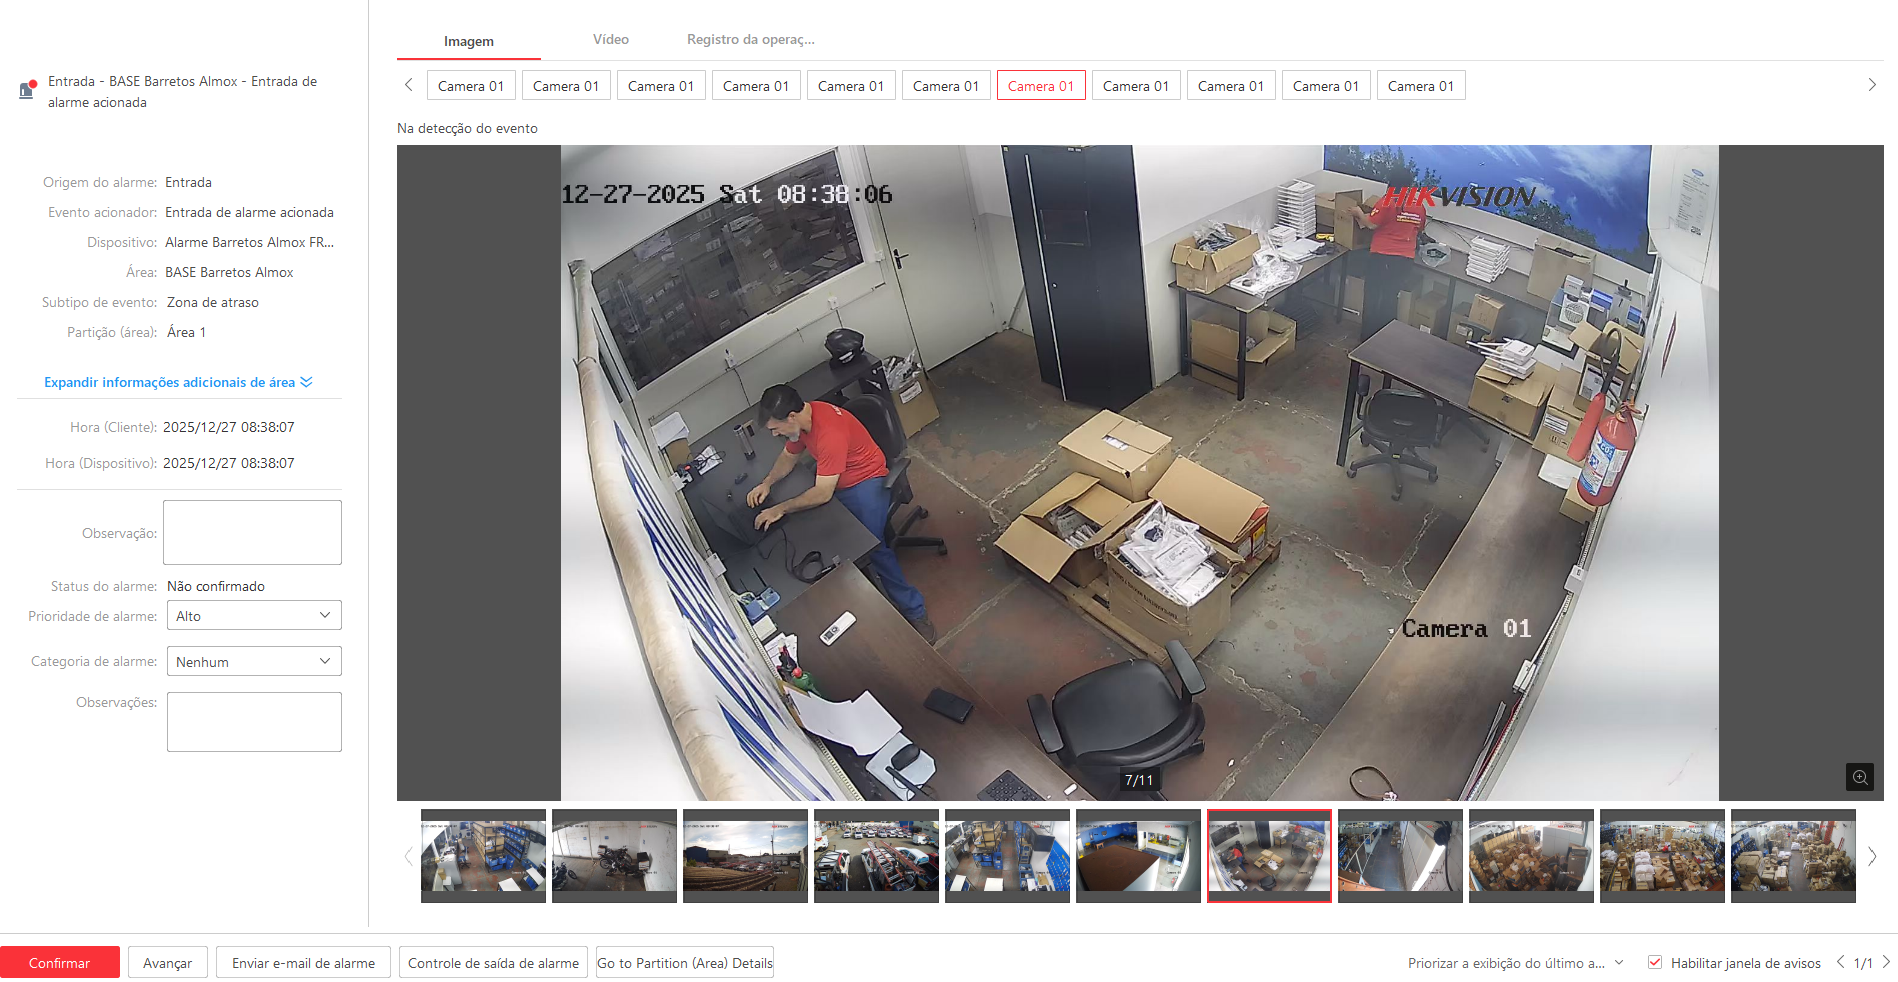Click the magnifier zoom icon on image

[1859, 777]
